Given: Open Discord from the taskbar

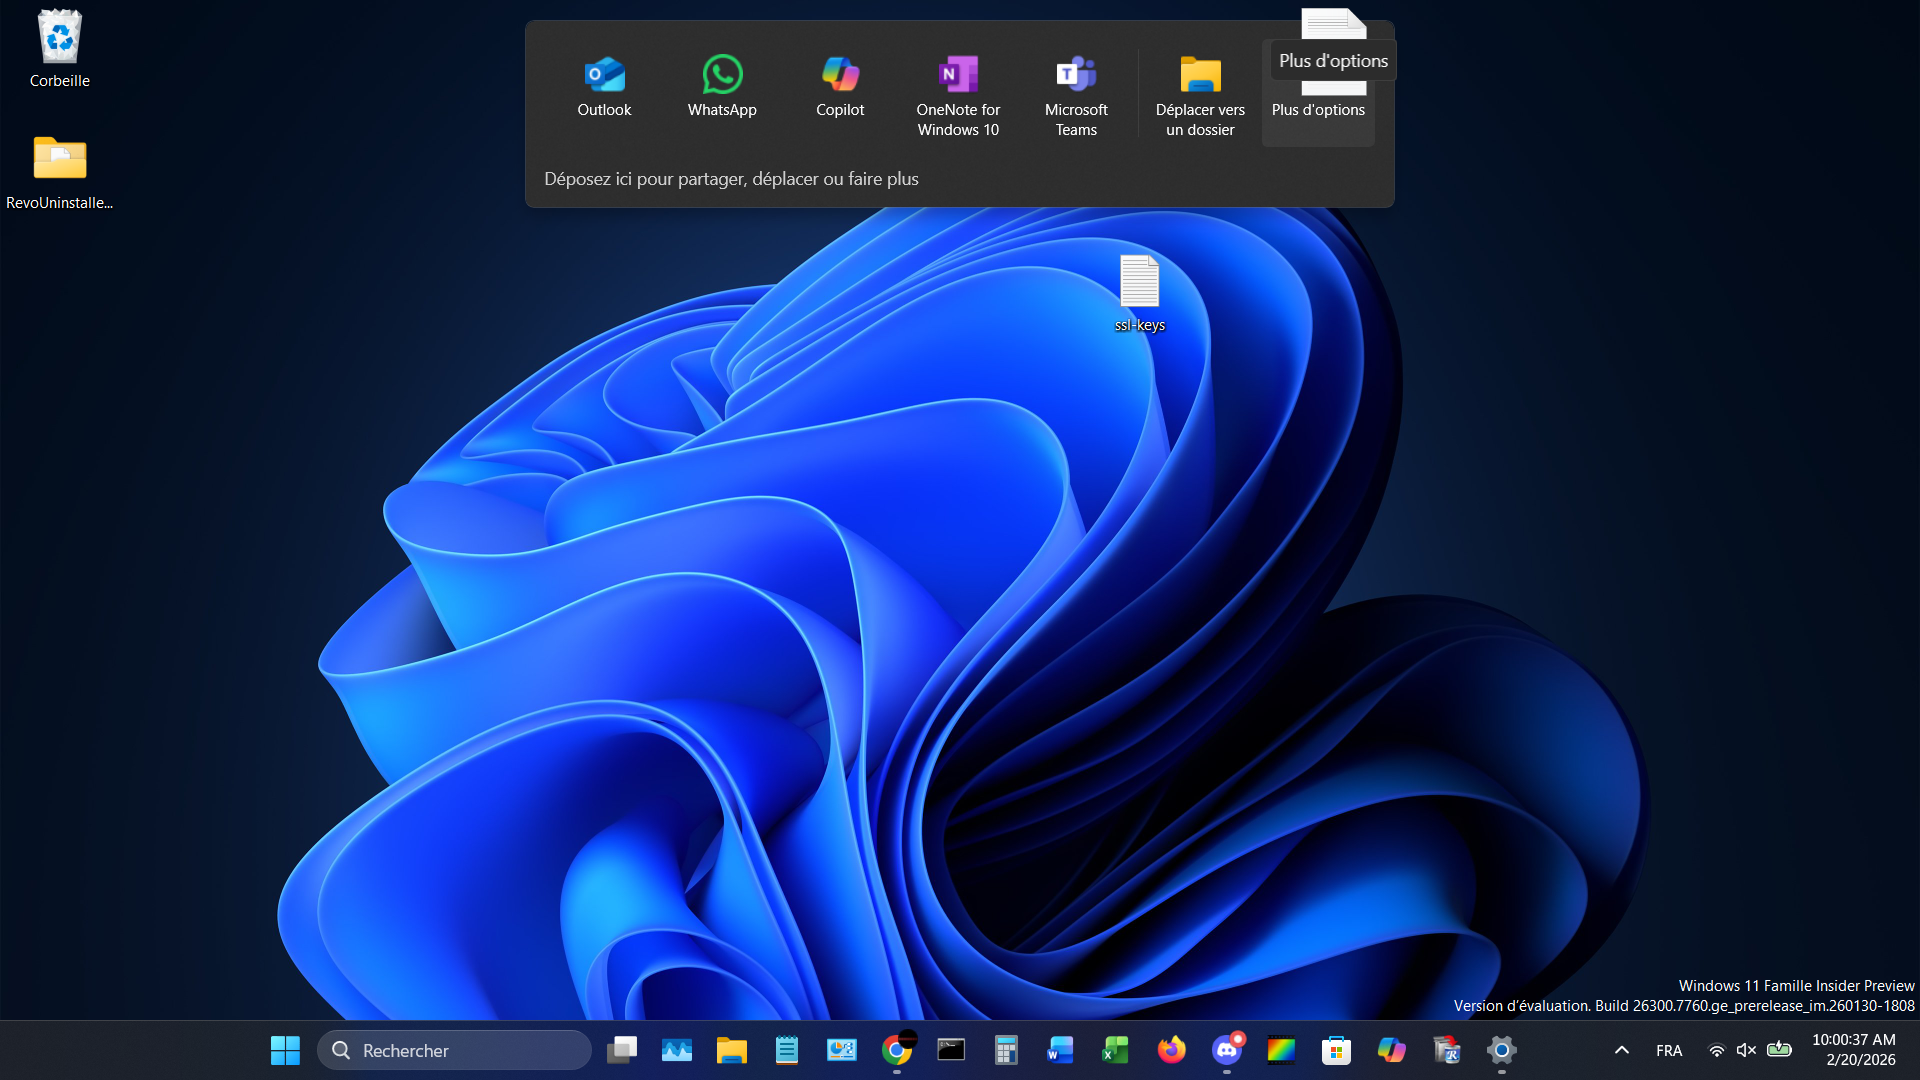Looking at the screenshot, I should (x=1228, y=1050).
